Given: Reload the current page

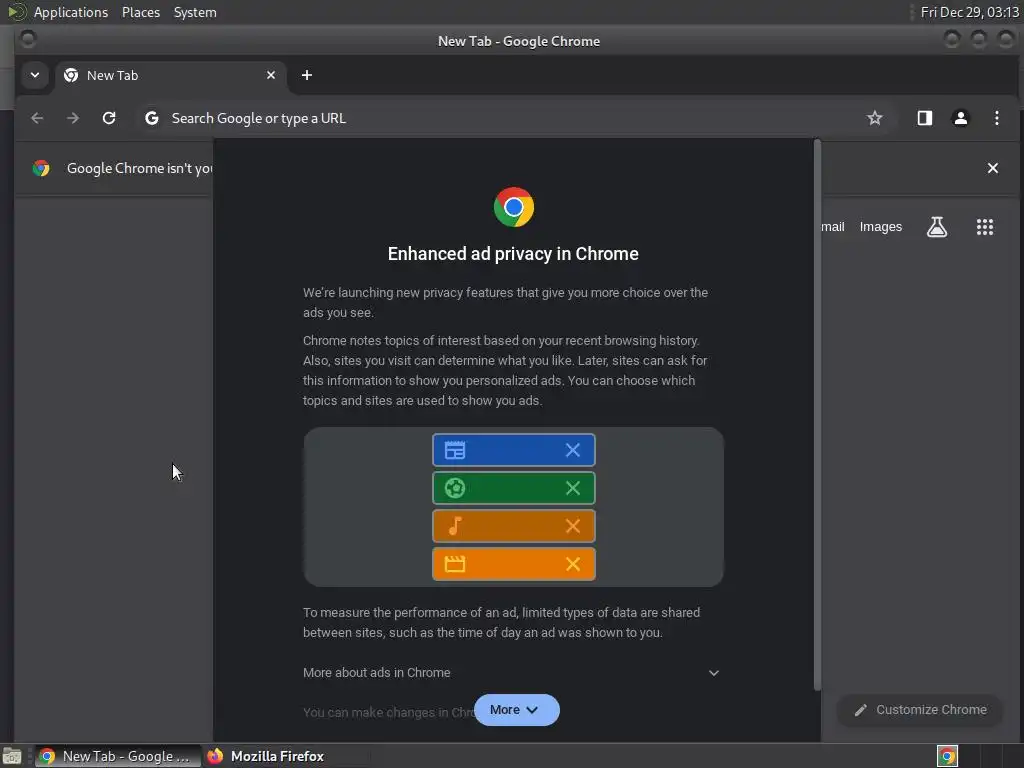Looking at the screenshot, I should click(x=109, y=118).
